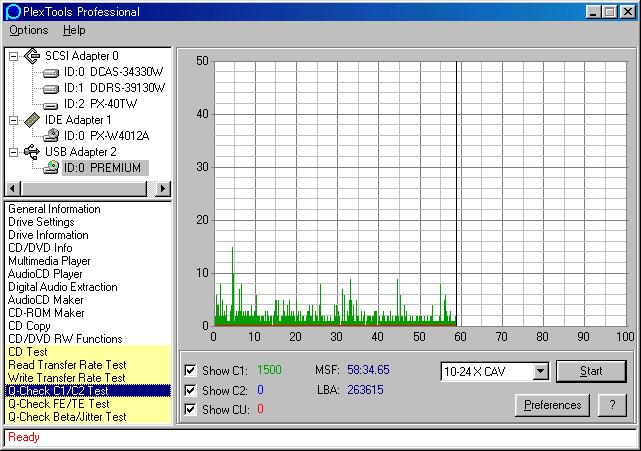
Task: Click the DCAS-34330W hard drive icon
Action: (51, 73)
